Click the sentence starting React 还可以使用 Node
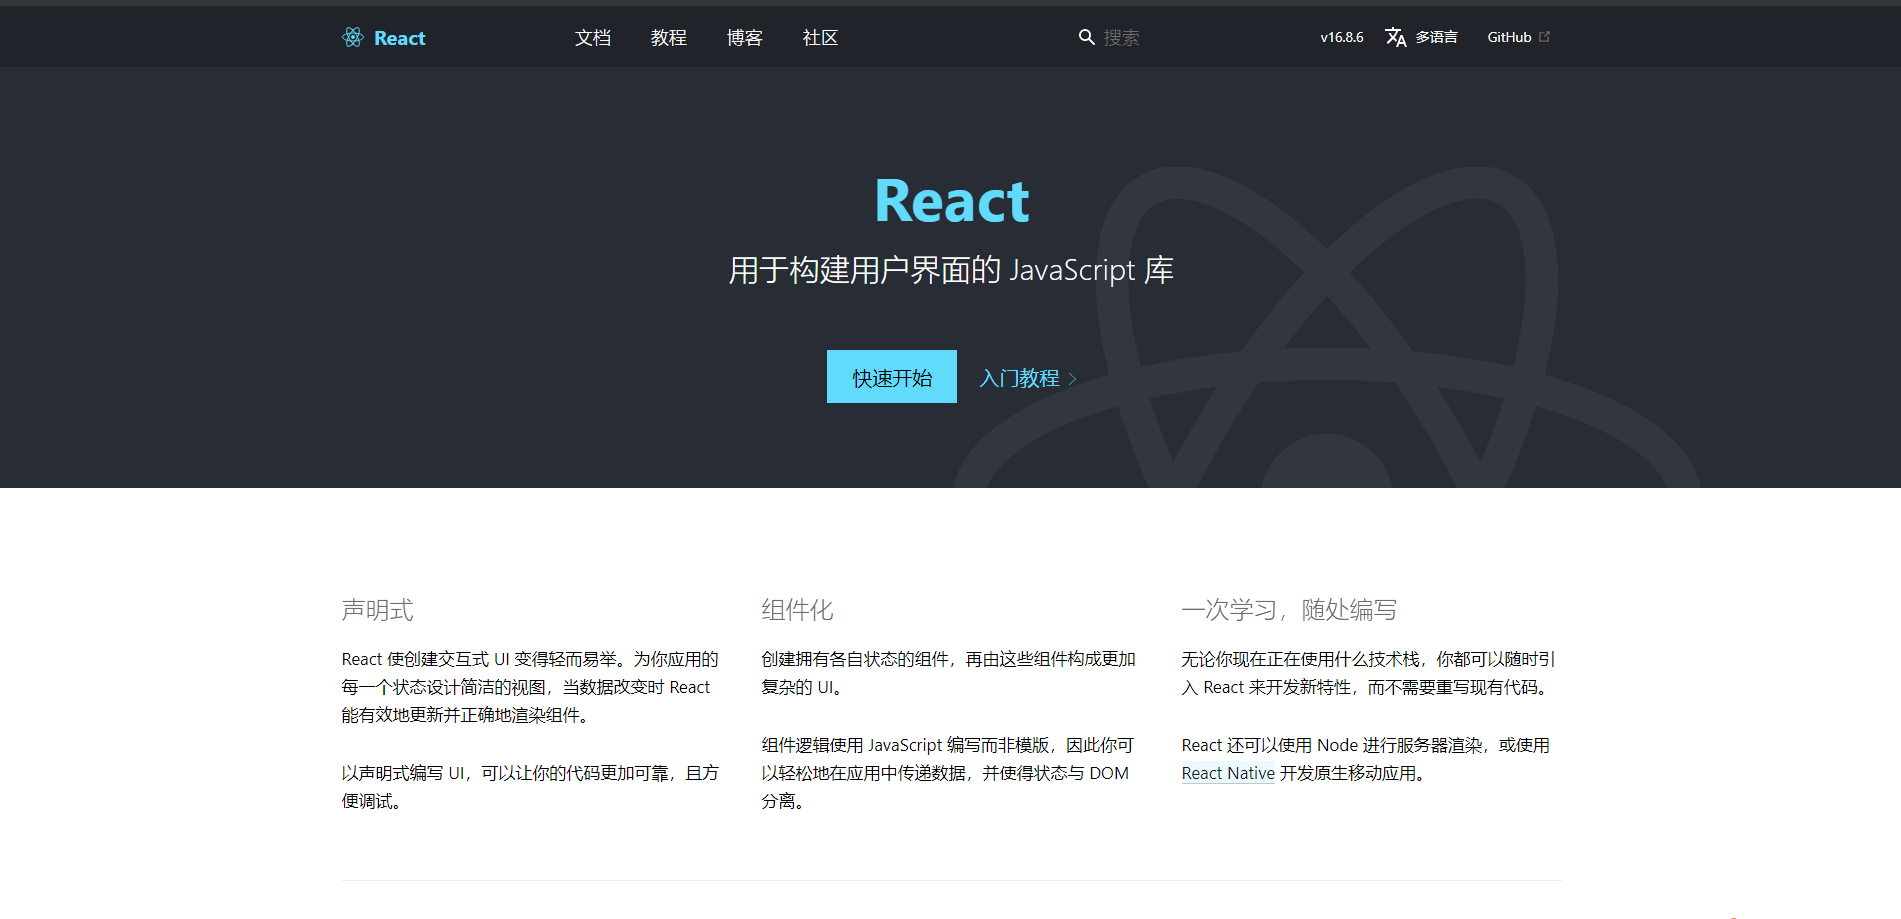This screenshot has height=919, width=1901. (1365, 759)
